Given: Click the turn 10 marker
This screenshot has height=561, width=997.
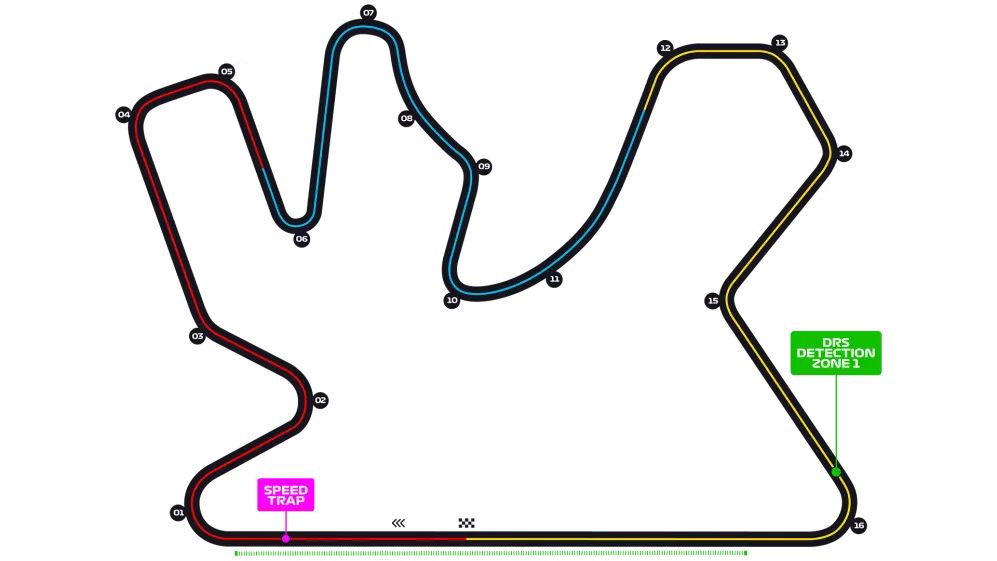Looking at the screenshot, I should (x=451, y=300).
